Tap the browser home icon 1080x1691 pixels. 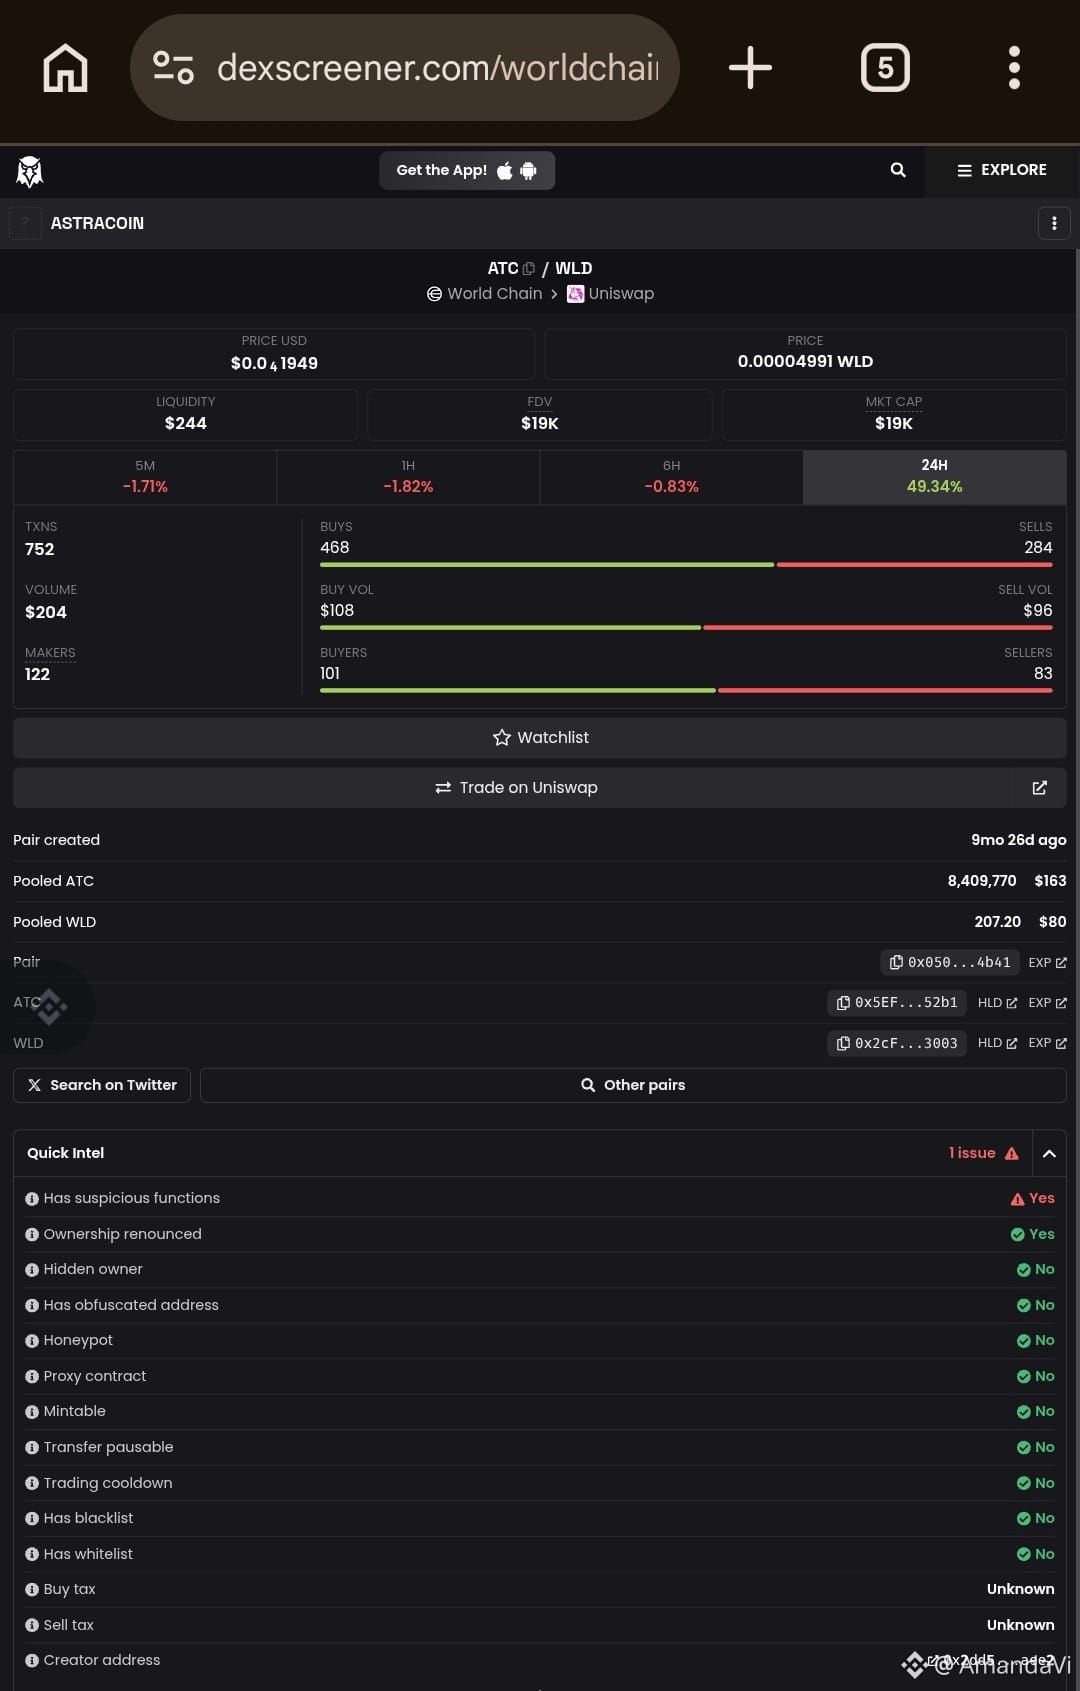[x=65, y=68]
